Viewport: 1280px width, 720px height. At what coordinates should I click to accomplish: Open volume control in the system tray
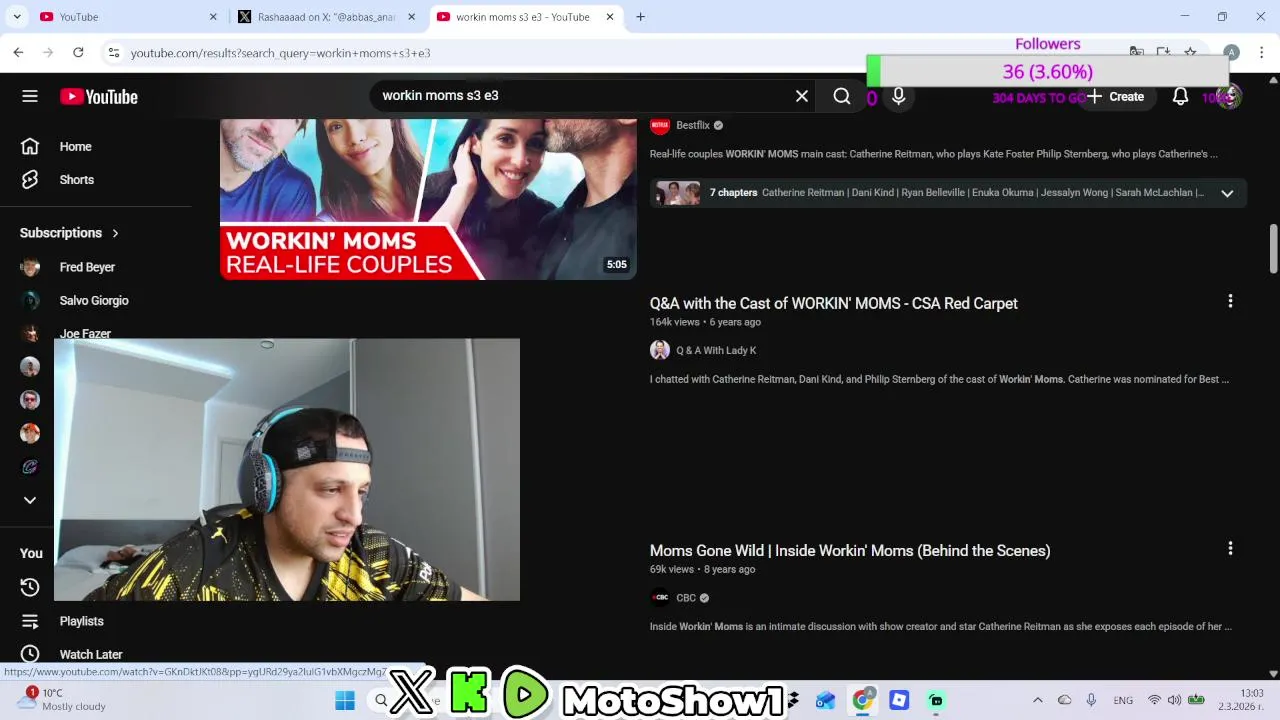pos(1174,700)
